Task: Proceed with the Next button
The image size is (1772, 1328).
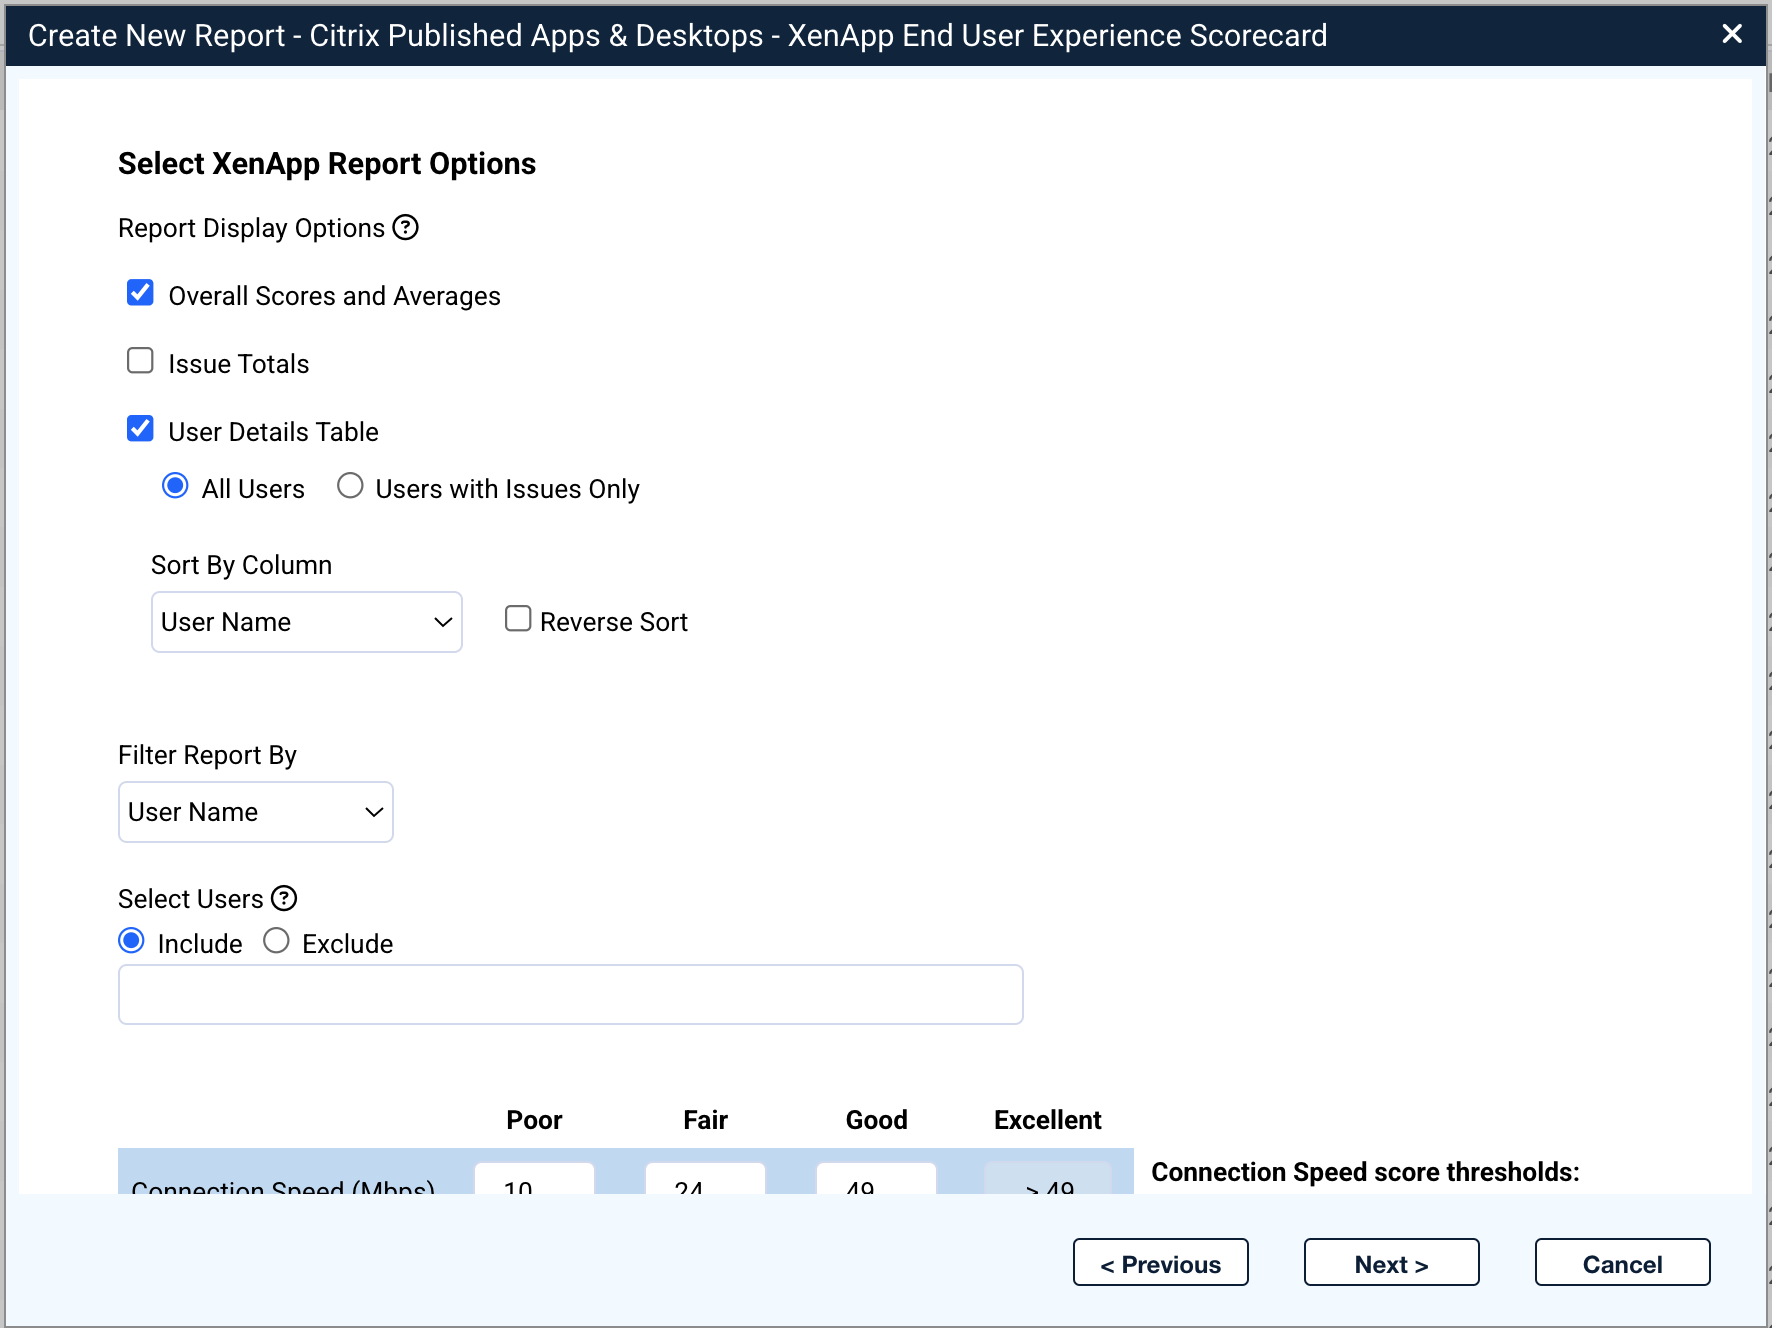Action: point(1392,1263)
